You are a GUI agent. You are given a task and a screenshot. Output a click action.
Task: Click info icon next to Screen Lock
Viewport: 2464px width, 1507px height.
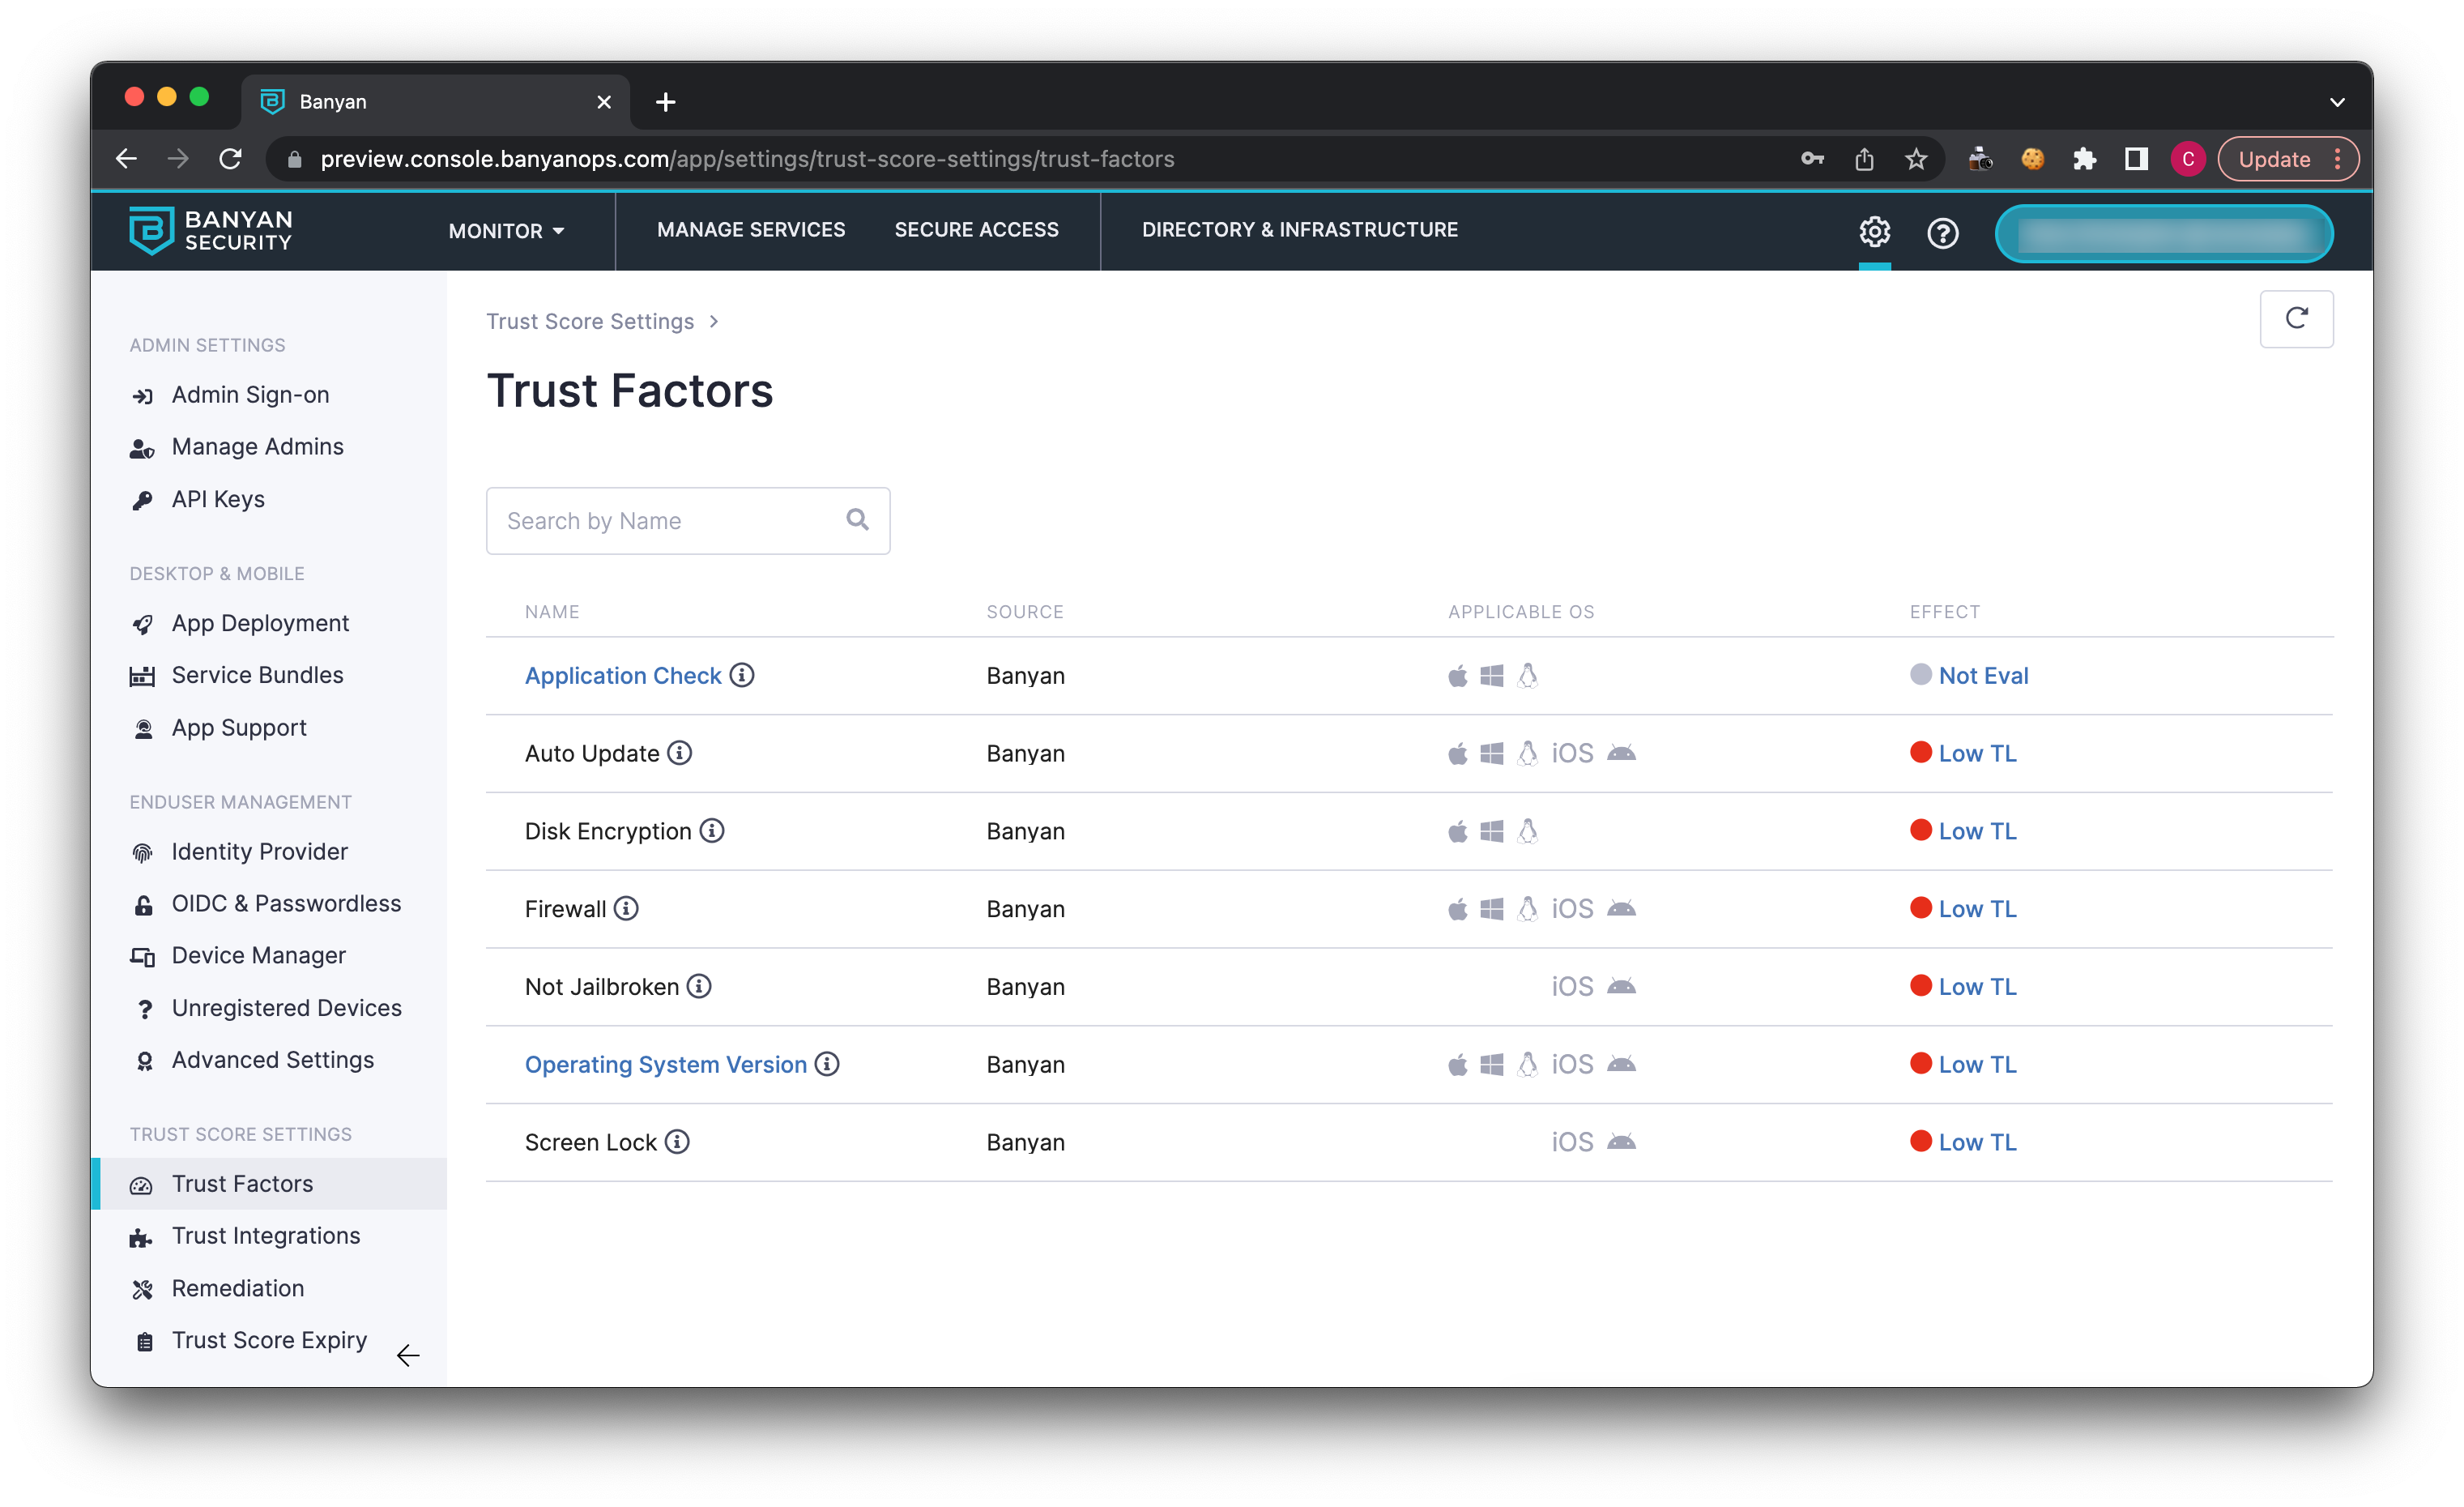[x=677, y=1141]
